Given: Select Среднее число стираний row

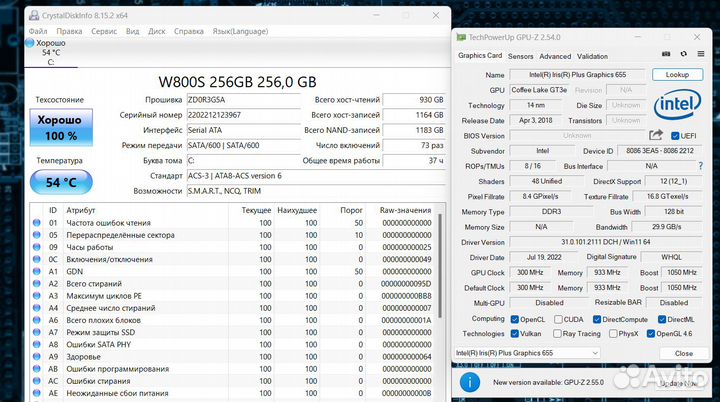Looking at the screenshot, I should (232, 308).
